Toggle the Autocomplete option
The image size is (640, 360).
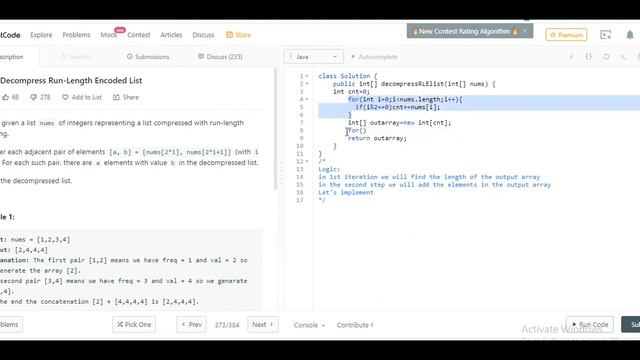click(374, 57)
